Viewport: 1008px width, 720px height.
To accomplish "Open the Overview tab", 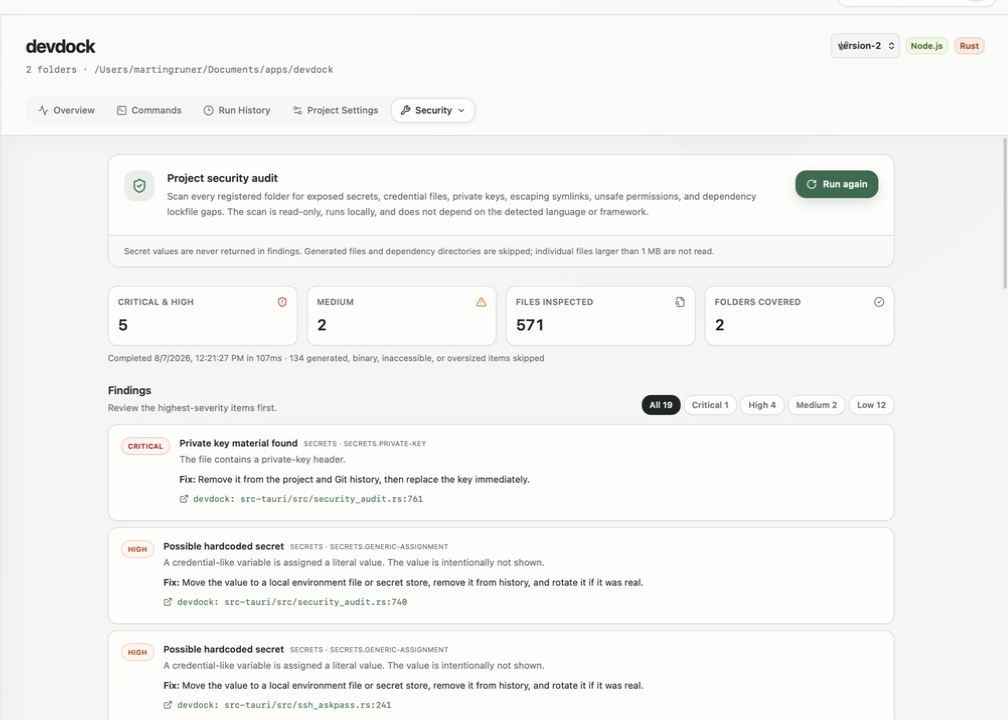I will tap(66, 111).
